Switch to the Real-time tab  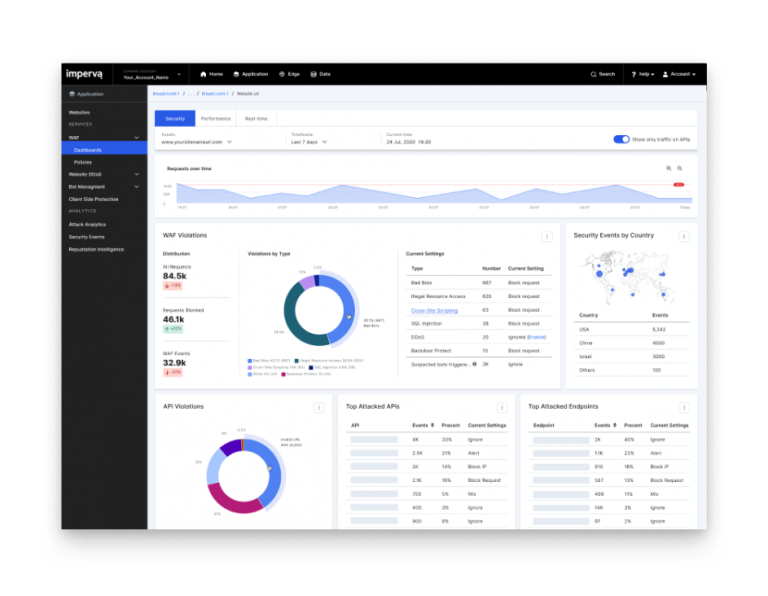(x=256, y=118)
